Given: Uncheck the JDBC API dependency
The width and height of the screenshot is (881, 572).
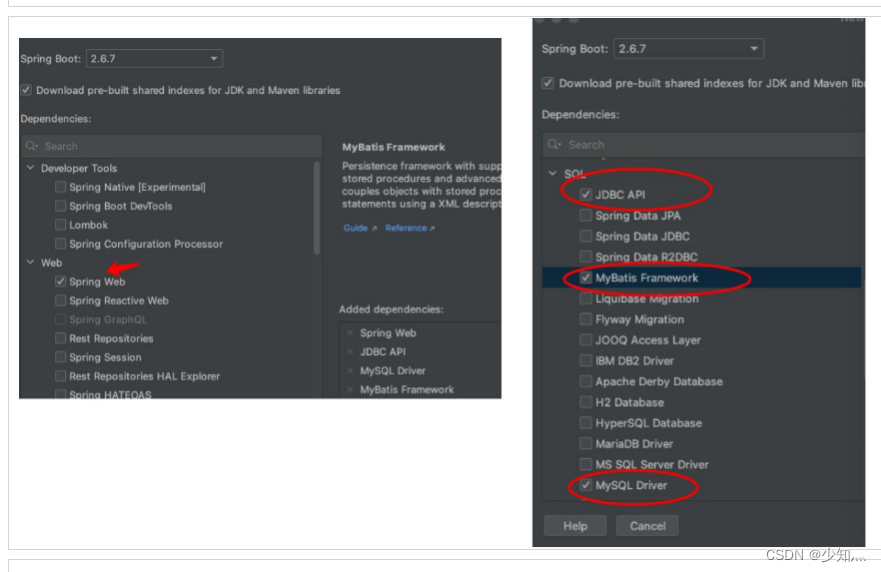Looking at the screenshot, I should tap(585, 194).
